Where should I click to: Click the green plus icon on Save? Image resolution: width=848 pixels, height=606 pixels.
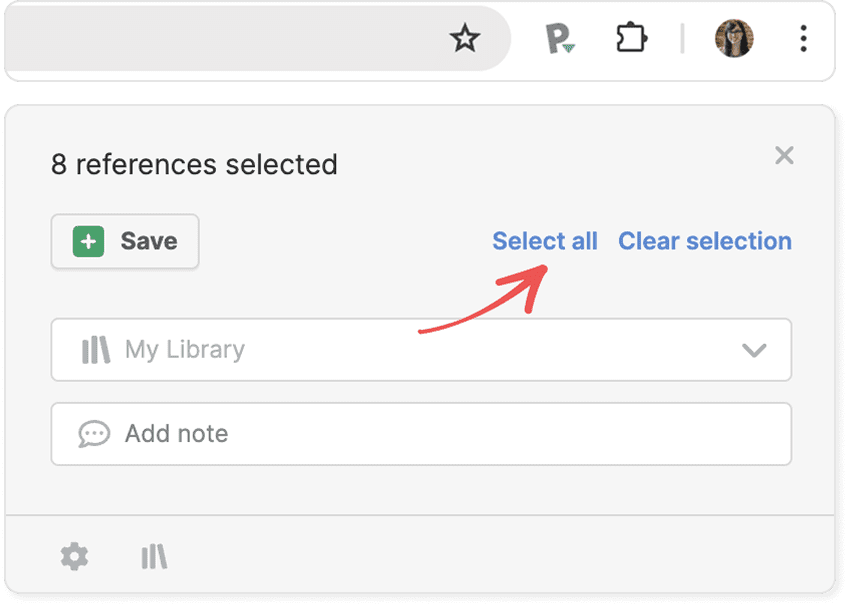(89, 241)
